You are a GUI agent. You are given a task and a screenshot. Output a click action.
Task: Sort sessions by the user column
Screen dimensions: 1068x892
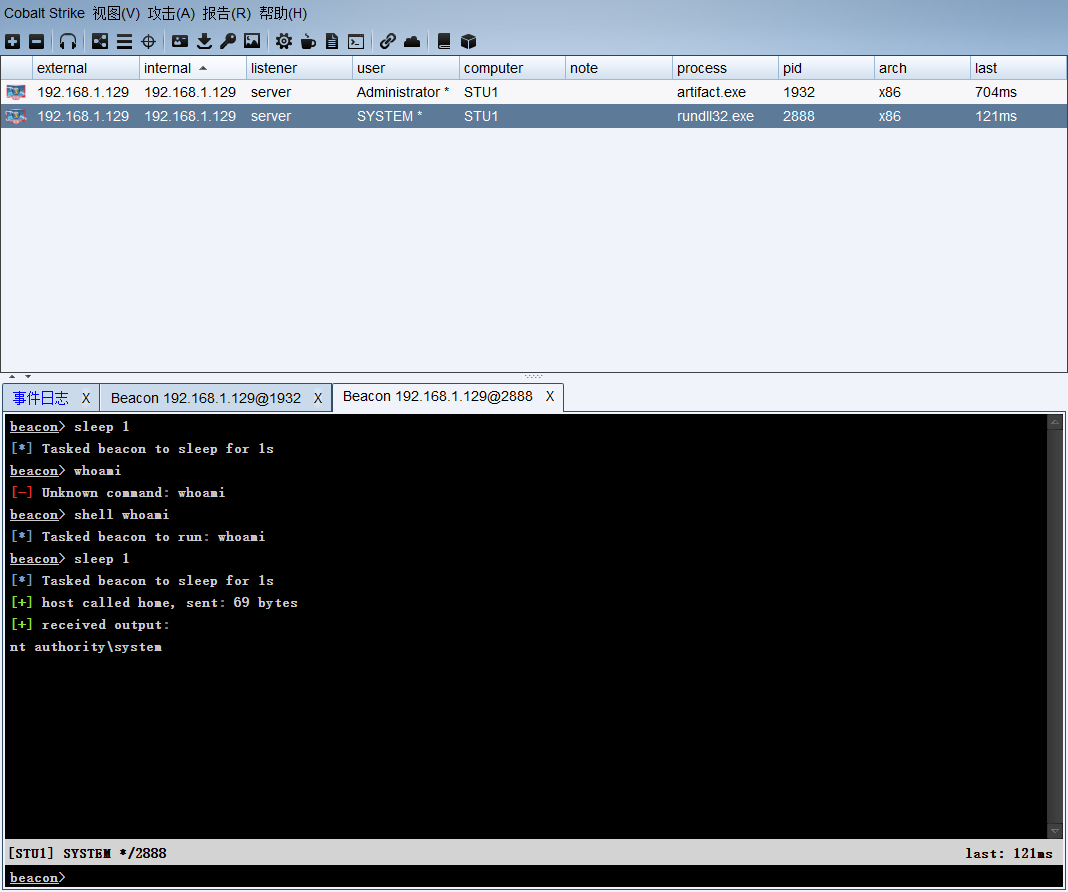pyautogui.click(x=406, y=68)
